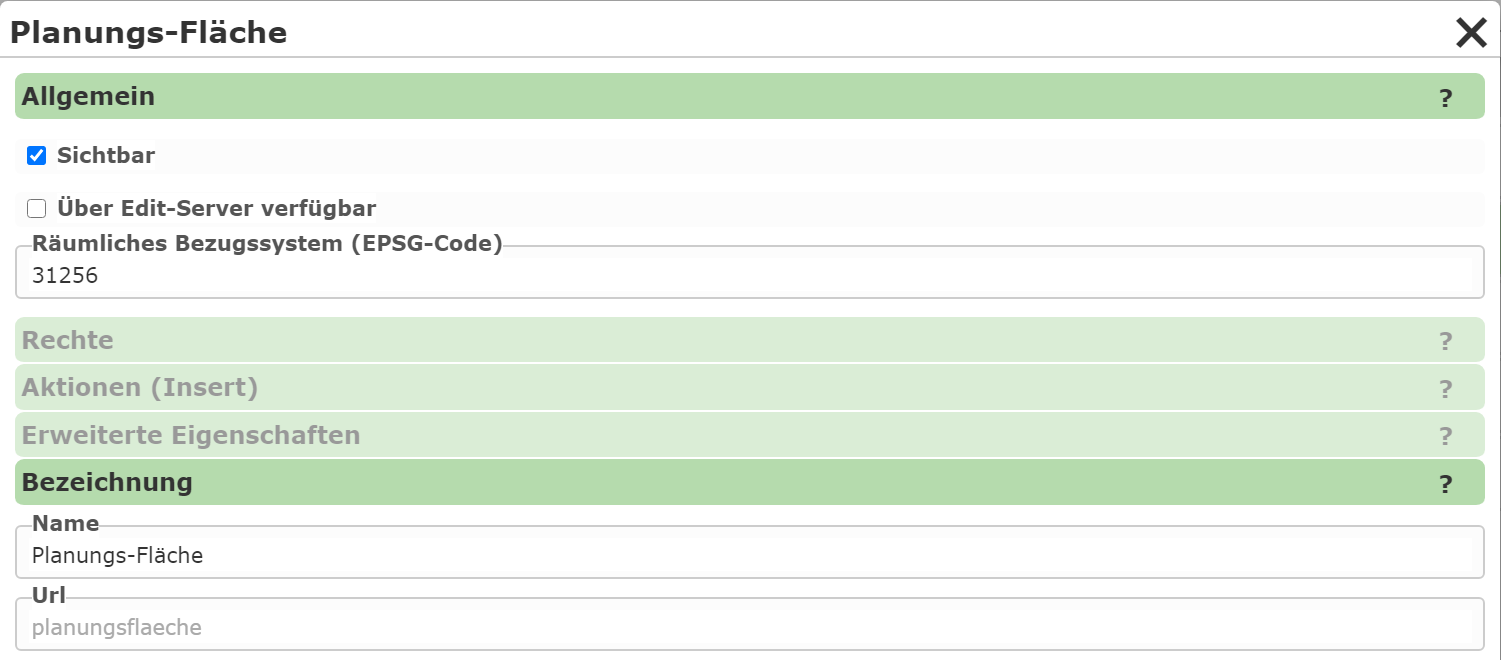Show help for Erweiterte Eigenschaften section
This screenshot has width=1501, height=660.
tap(1445, 437)
